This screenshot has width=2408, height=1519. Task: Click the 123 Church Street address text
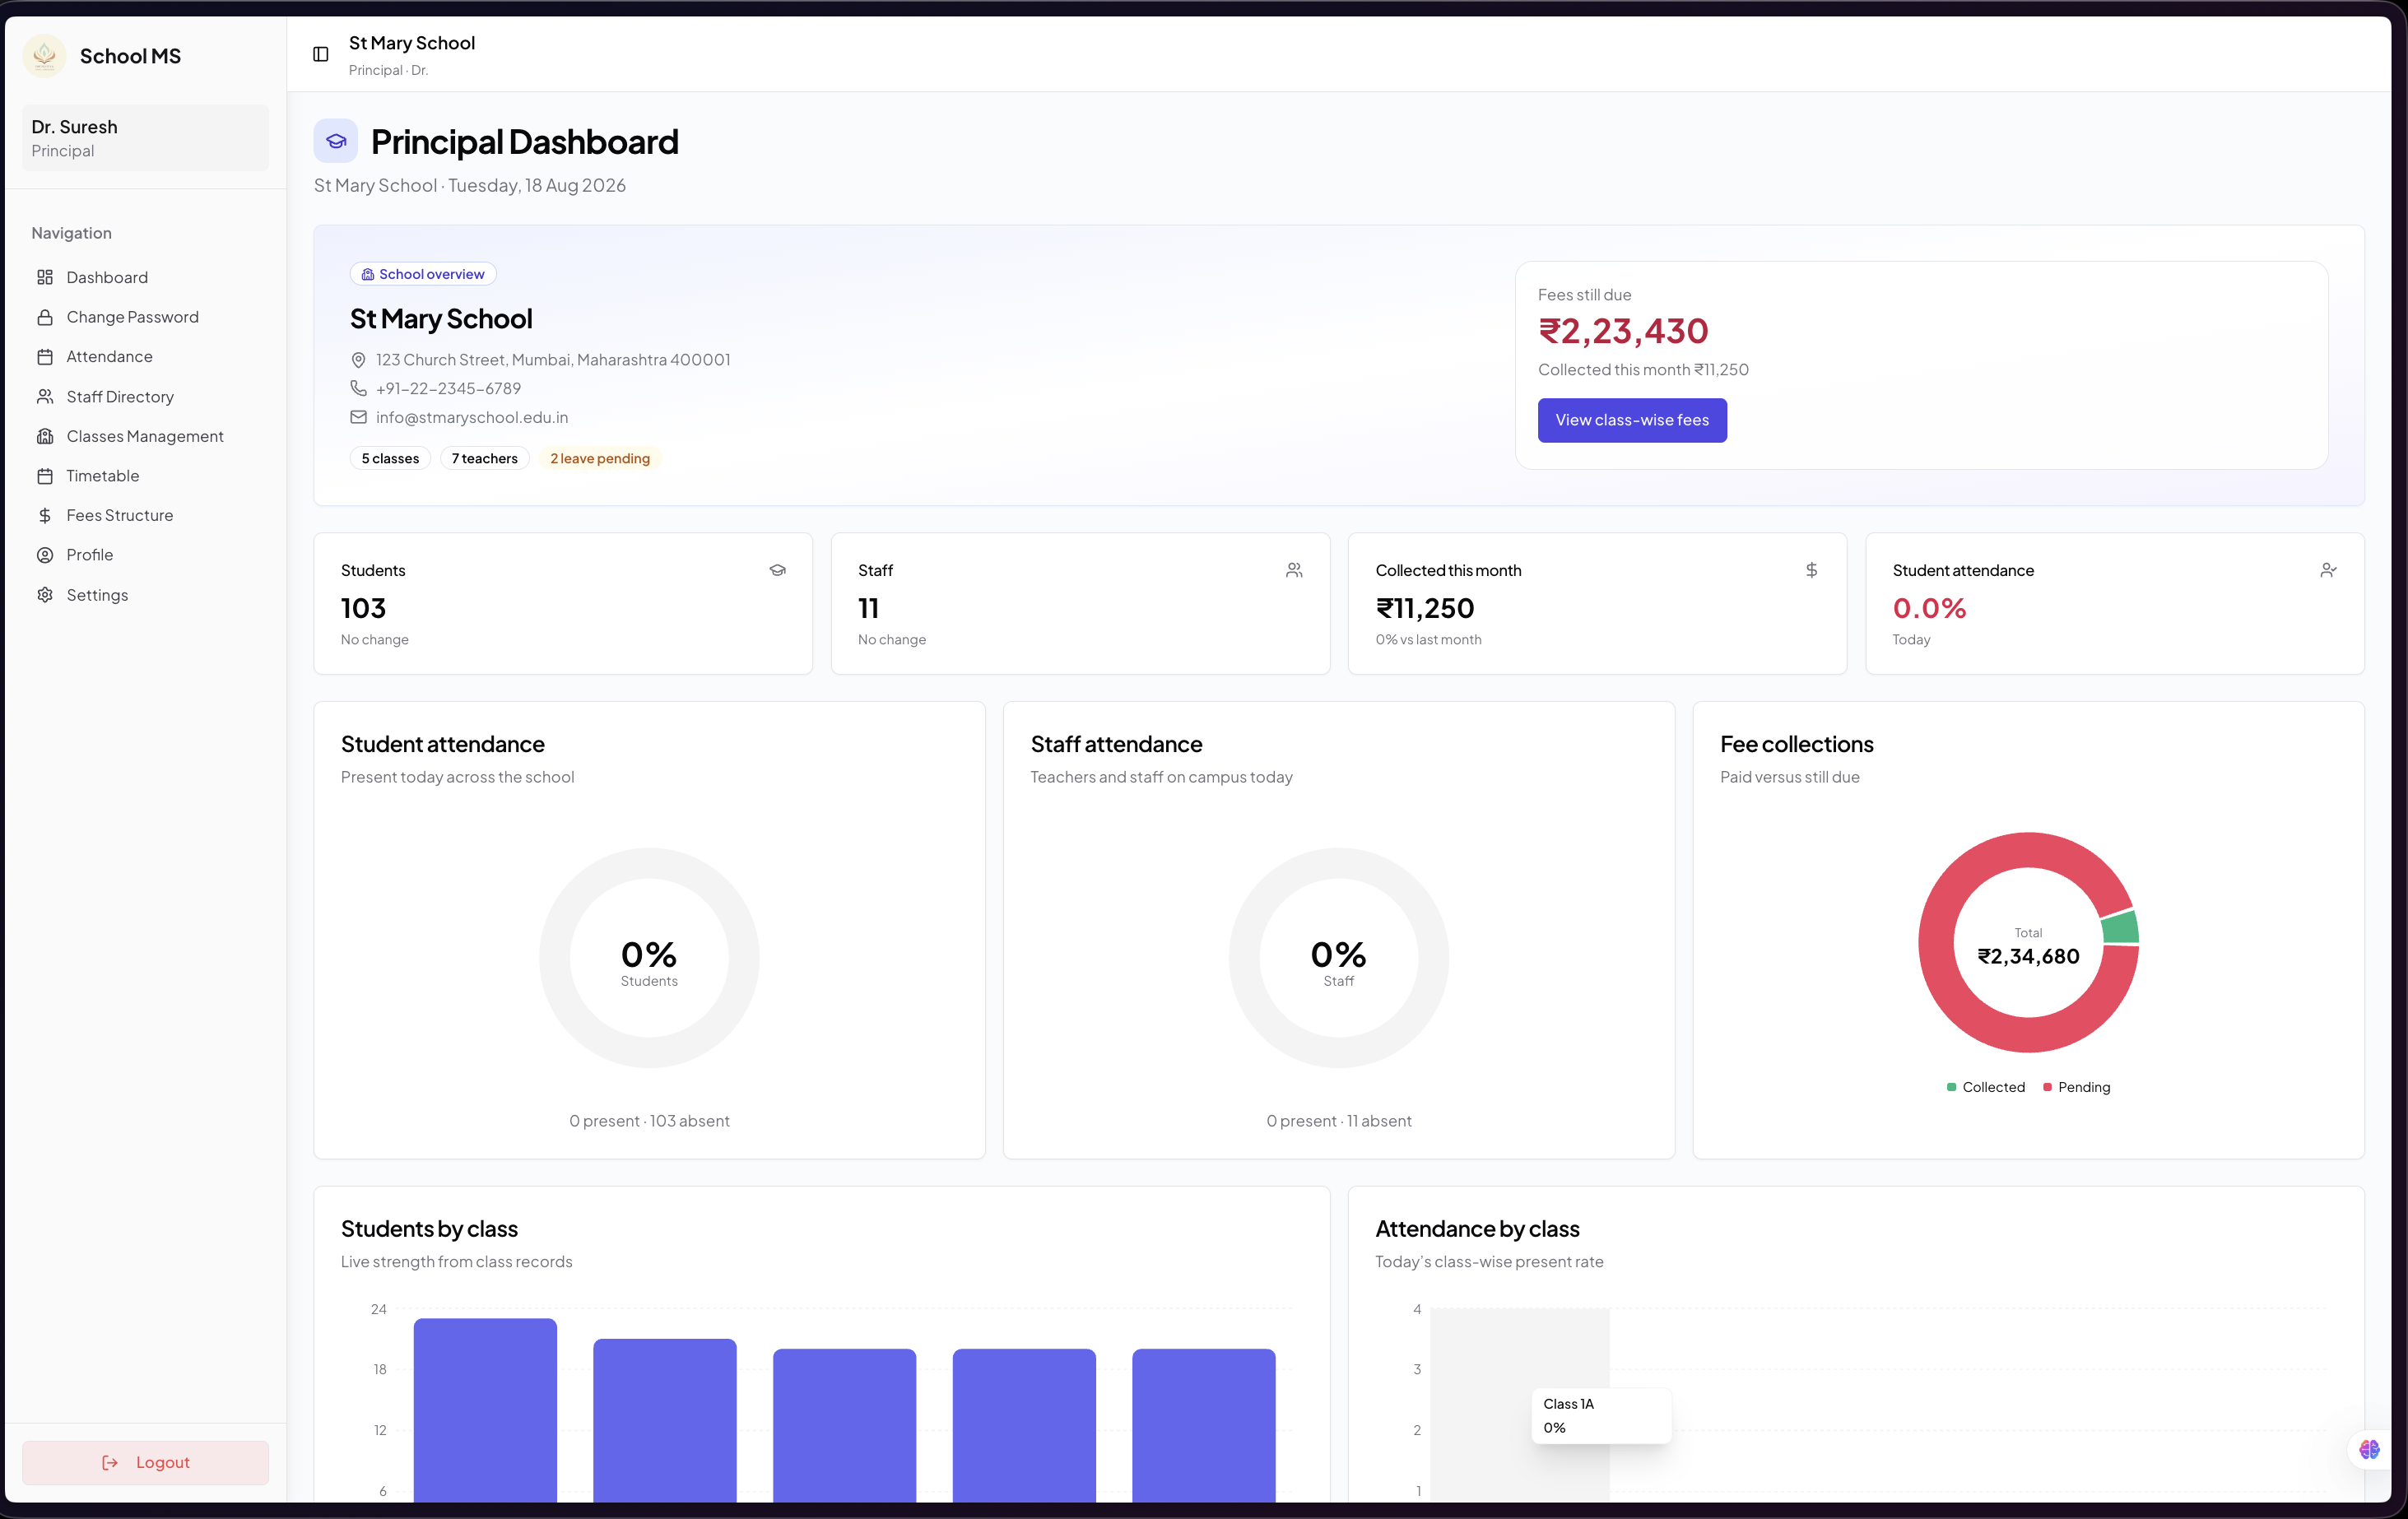pyautogui.click(x=553, y=360)
